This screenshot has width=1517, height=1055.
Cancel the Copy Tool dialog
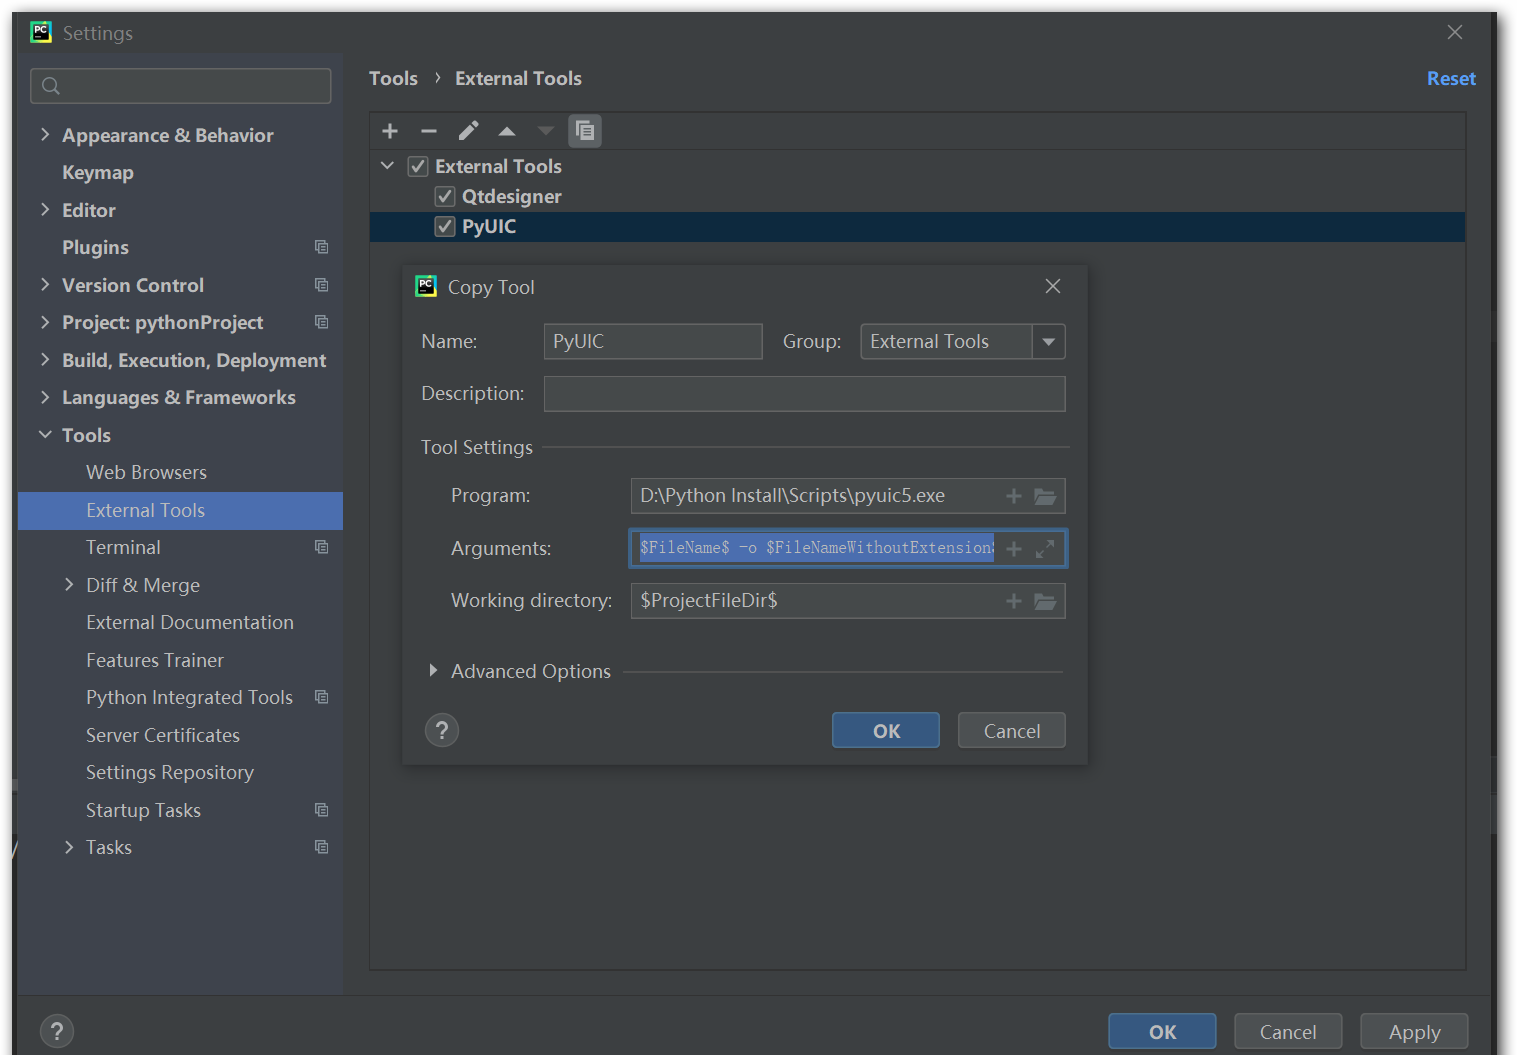coord(1011,730)
